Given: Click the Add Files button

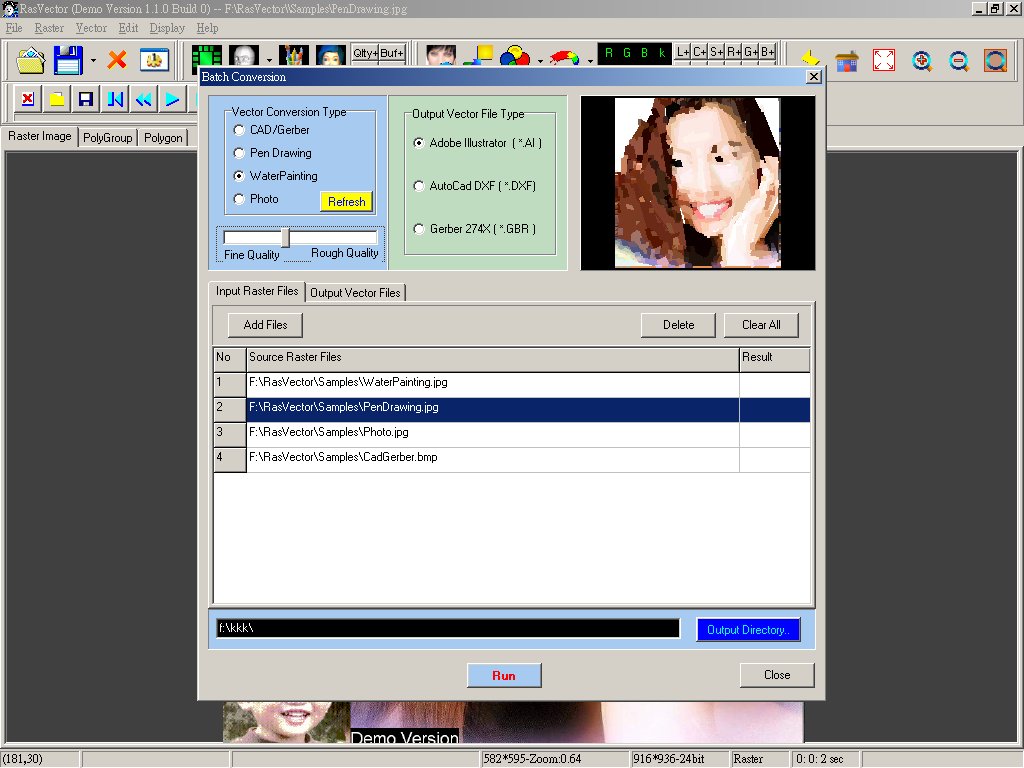Looking at the screenshot, I should point(265,325).
